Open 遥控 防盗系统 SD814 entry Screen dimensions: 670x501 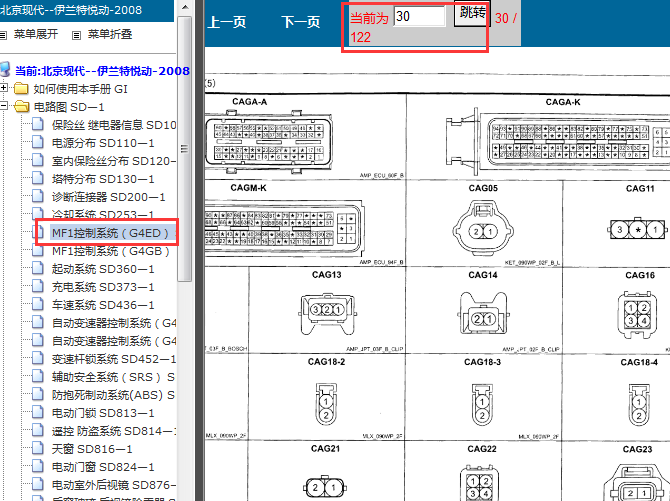click(x=114, y=431)
